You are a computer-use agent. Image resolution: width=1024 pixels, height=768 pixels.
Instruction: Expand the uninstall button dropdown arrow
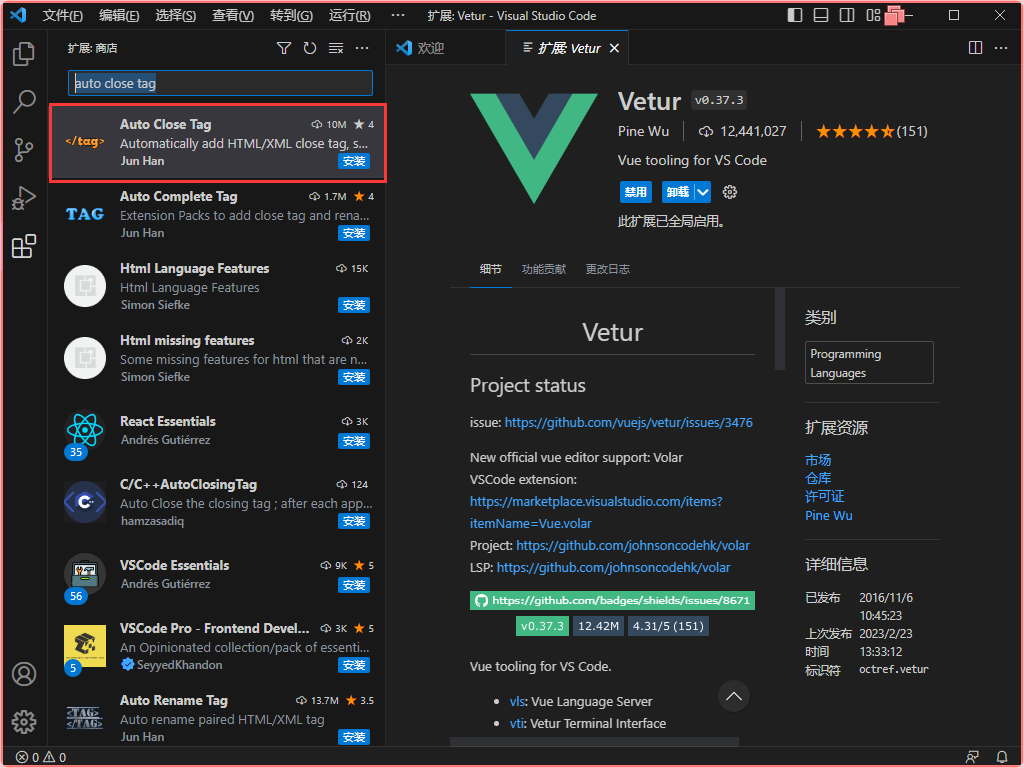click(x=703, y=192)
